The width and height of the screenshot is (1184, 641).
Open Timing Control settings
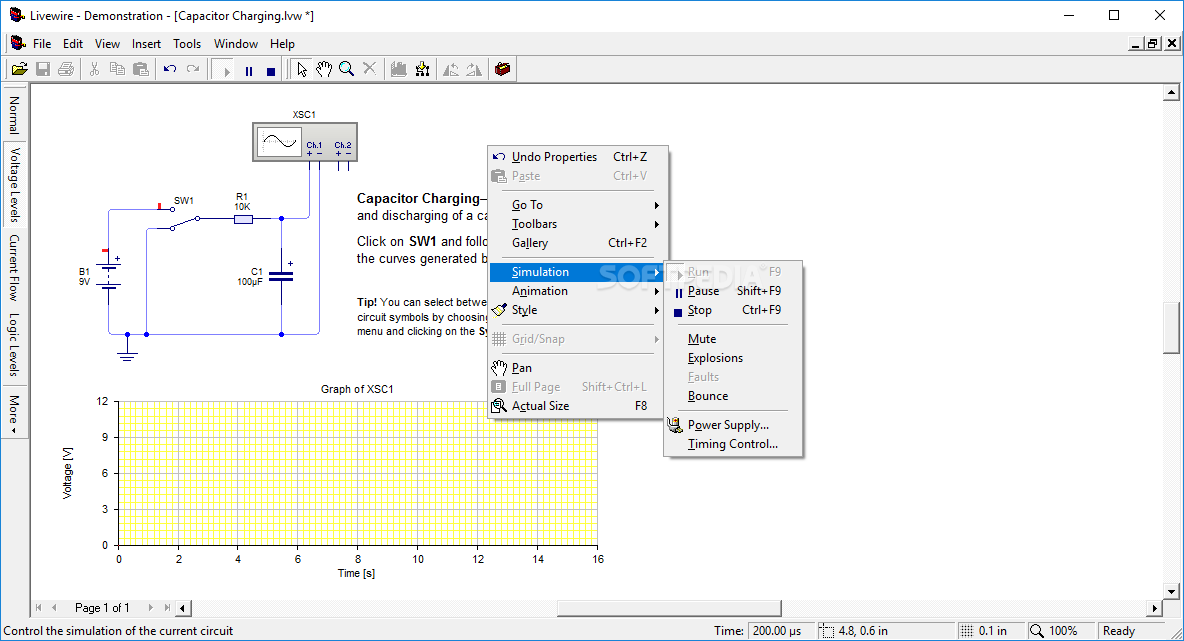point(732,444)
